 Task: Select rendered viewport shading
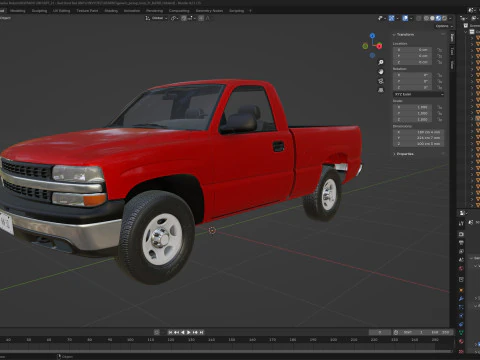coord(444,18)
